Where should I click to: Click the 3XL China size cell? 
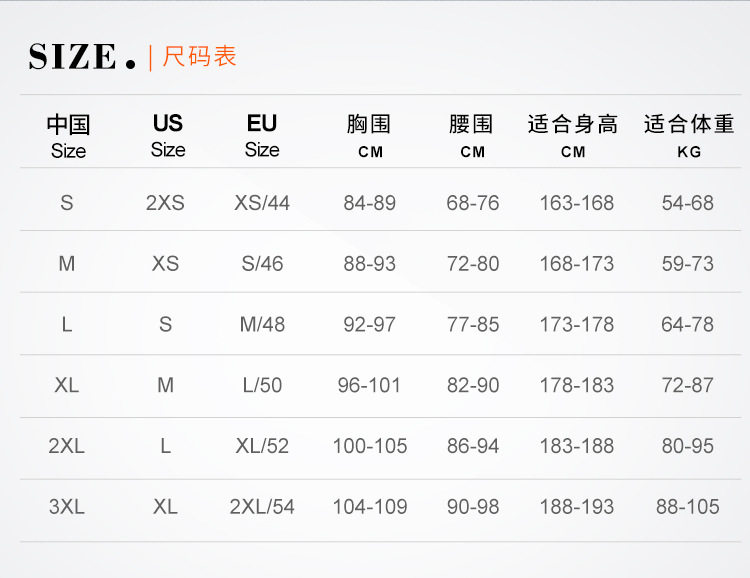[66, 507]
